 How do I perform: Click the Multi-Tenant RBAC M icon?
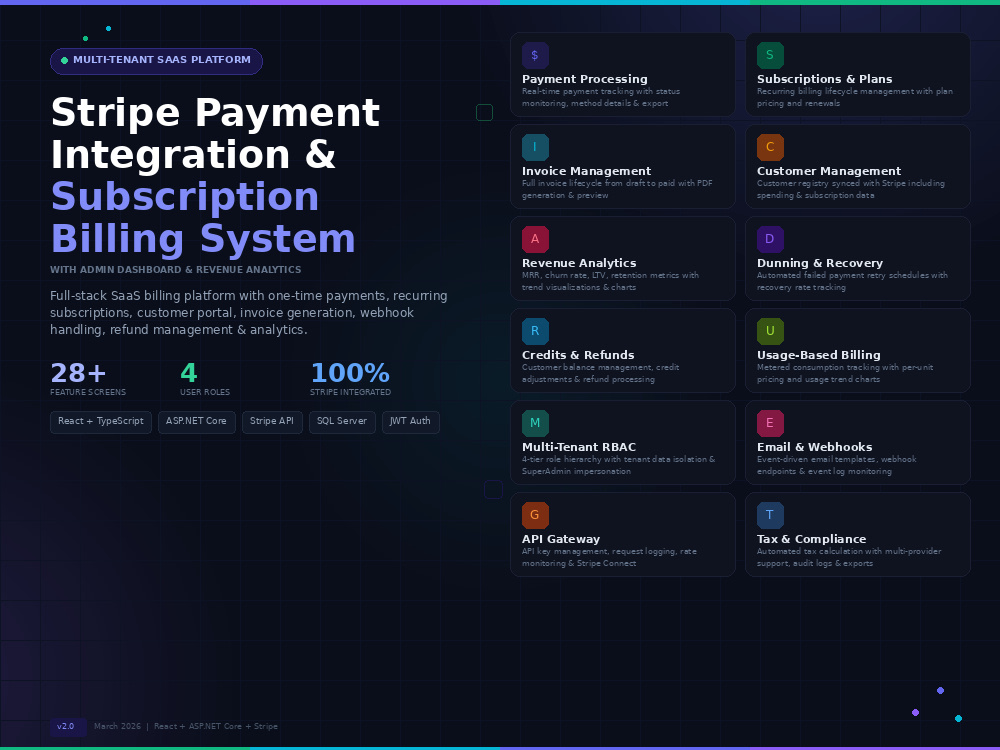pyautogui.click(x=535, y=423)
